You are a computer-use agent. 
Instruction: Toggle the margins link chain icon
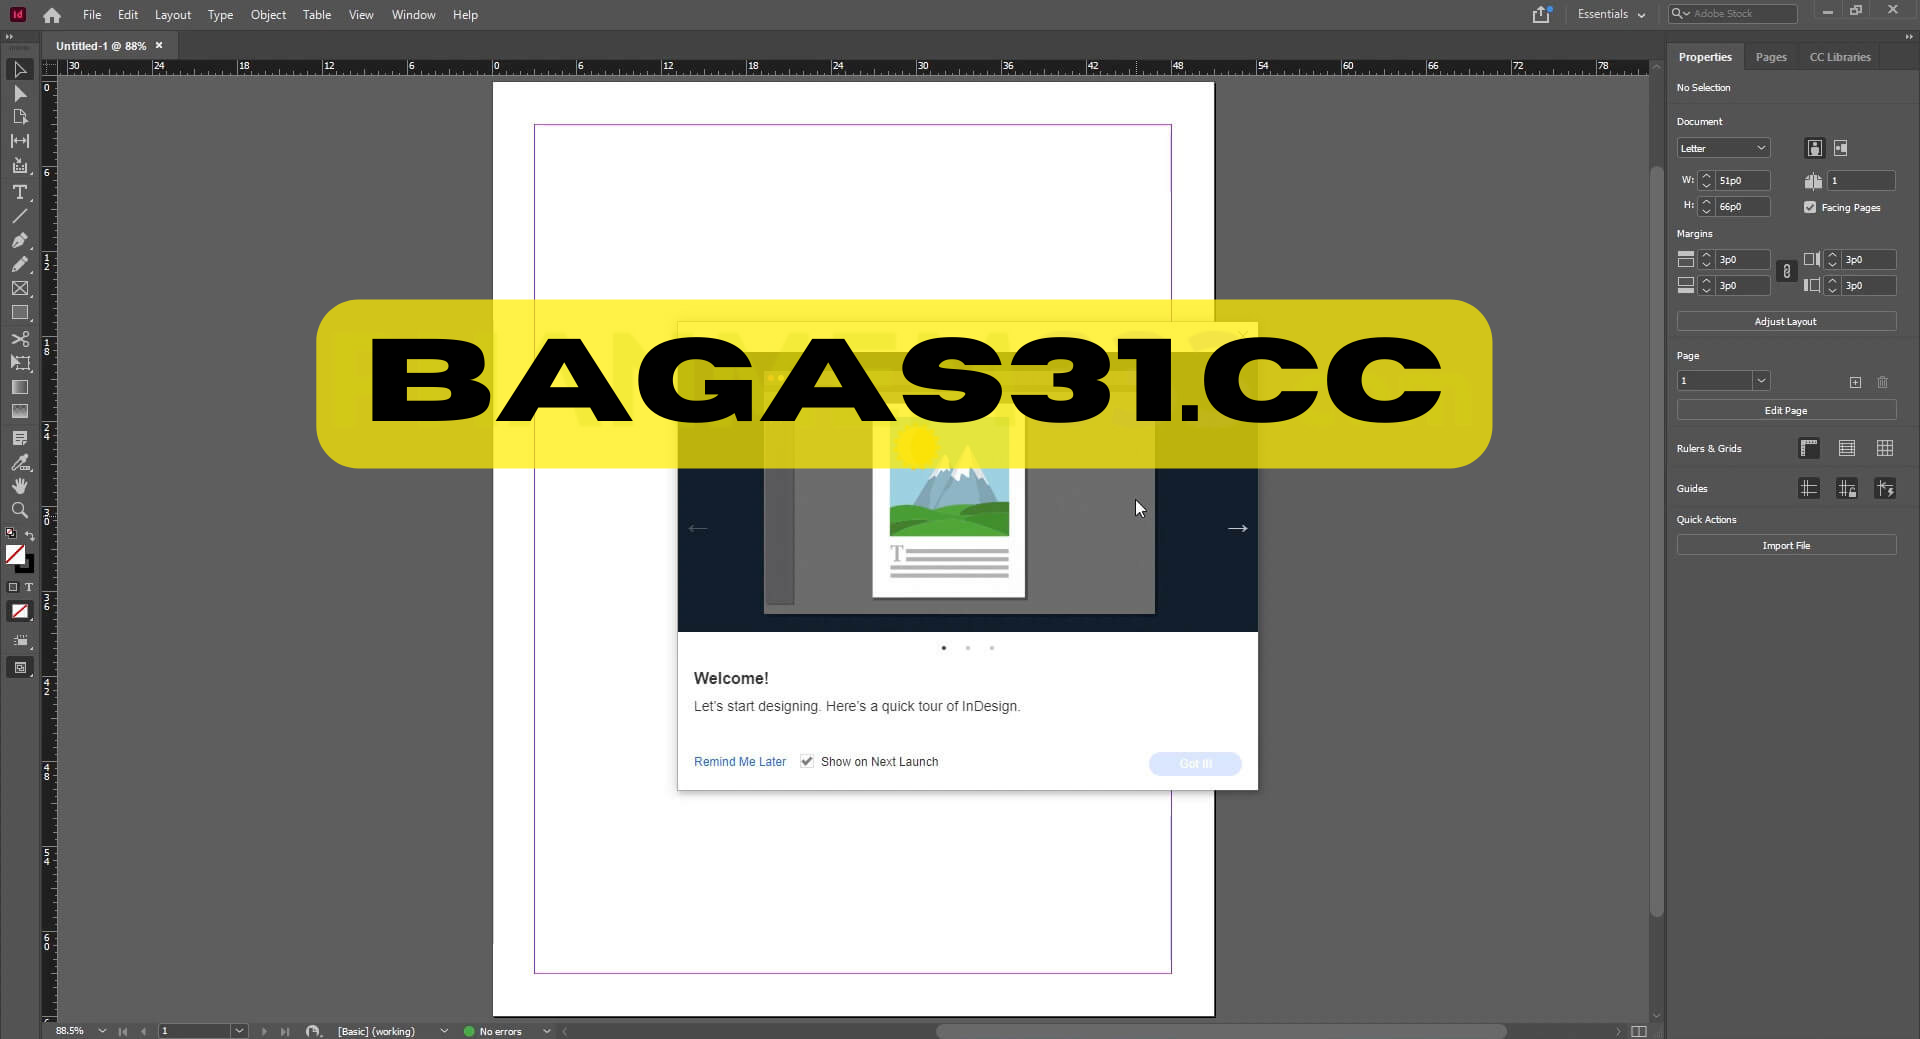pos(1787,271)
